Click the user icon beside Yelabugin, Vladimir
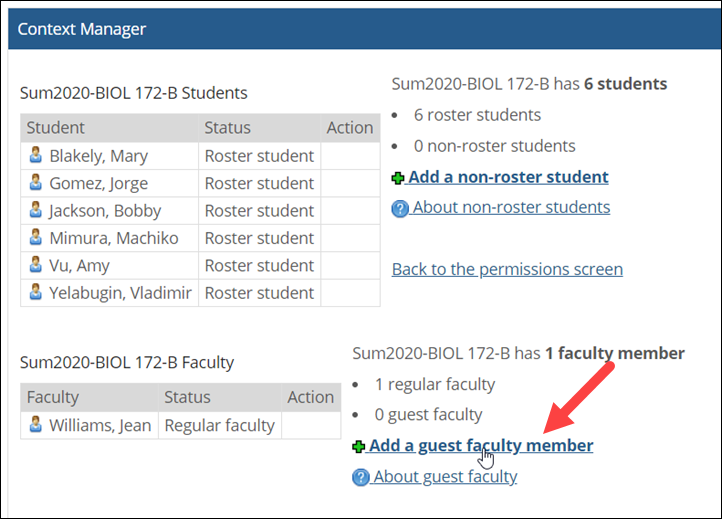Screen dimensions: 722x519 [35, 292]
